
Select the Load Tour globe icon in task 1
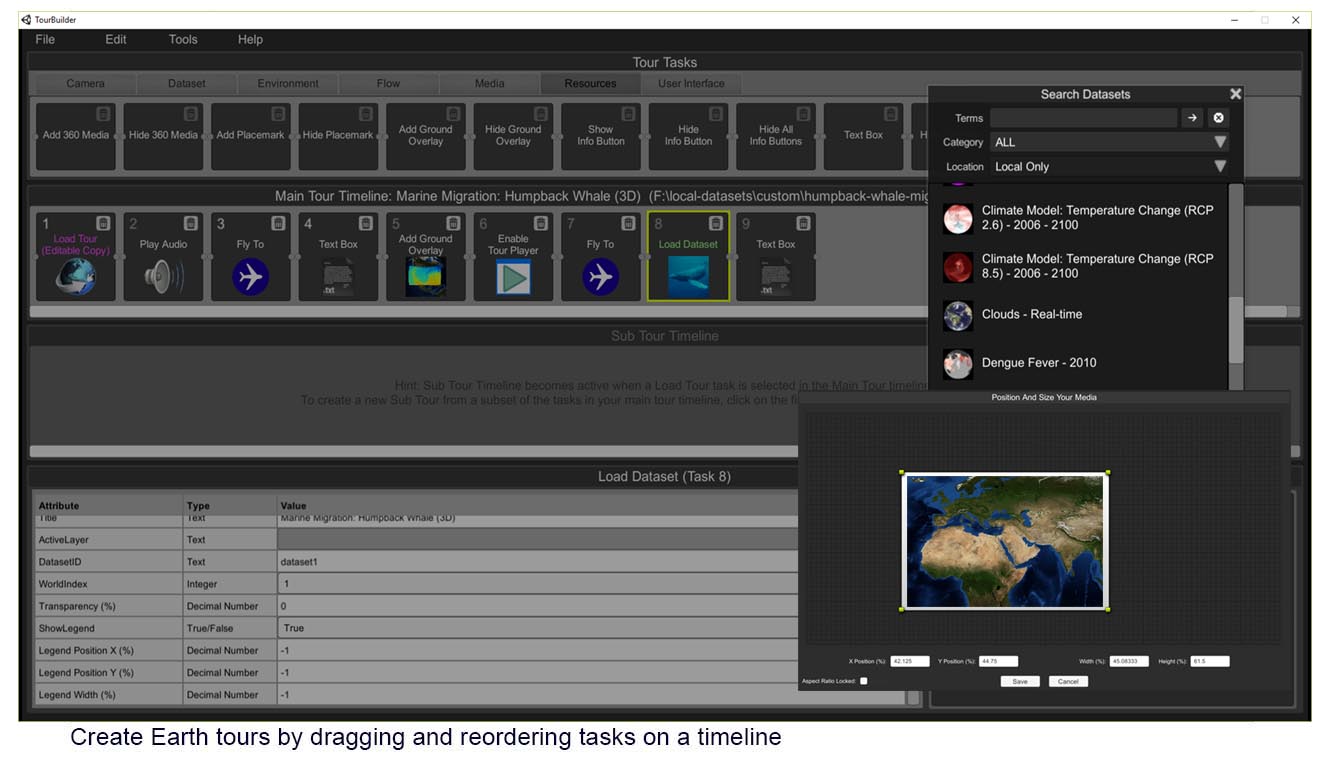pyautogui.click(x=76, y=276)
